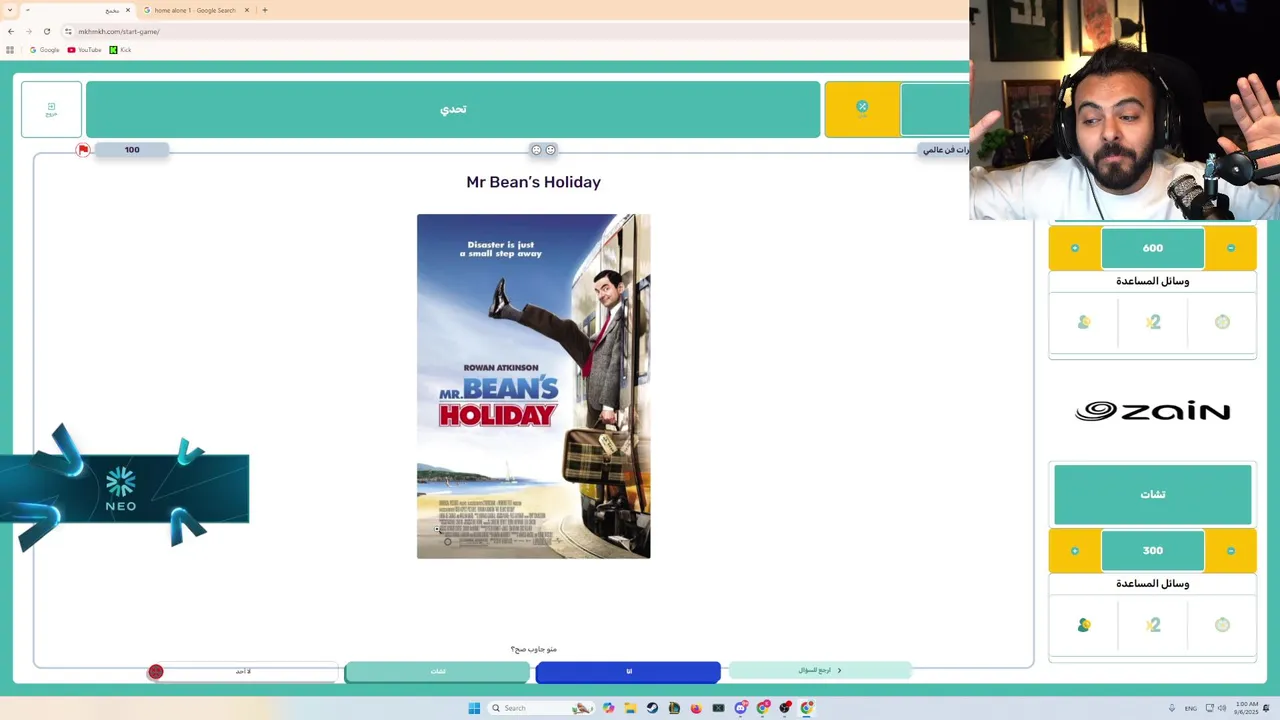The image size is (1280, 720).
Task: Click the yellow icon beside the تحدي banner
Action: click(862, 109)
